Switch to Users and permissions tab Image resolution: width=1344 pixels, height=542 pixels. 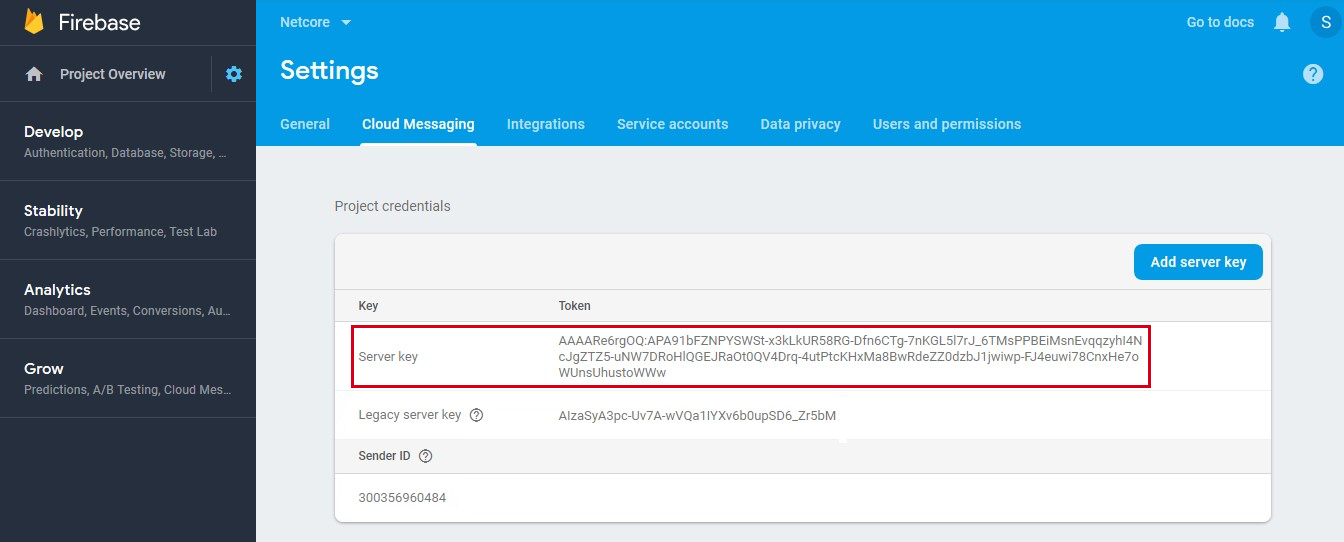click(x=947, y=124)
